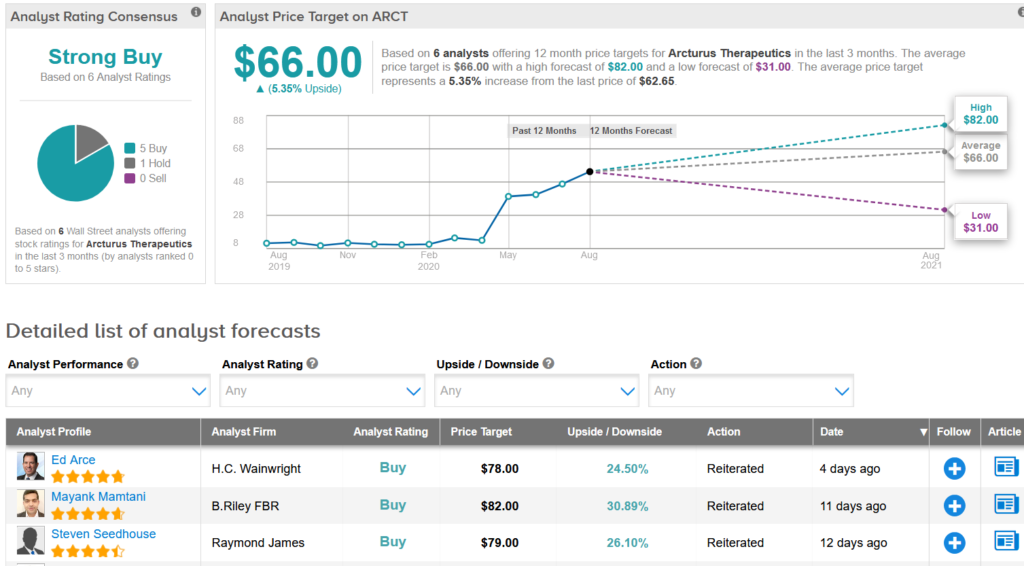Click gray 1 Hold legend swatch
This screenshot has width=1024, height=566.
[130, 163]
